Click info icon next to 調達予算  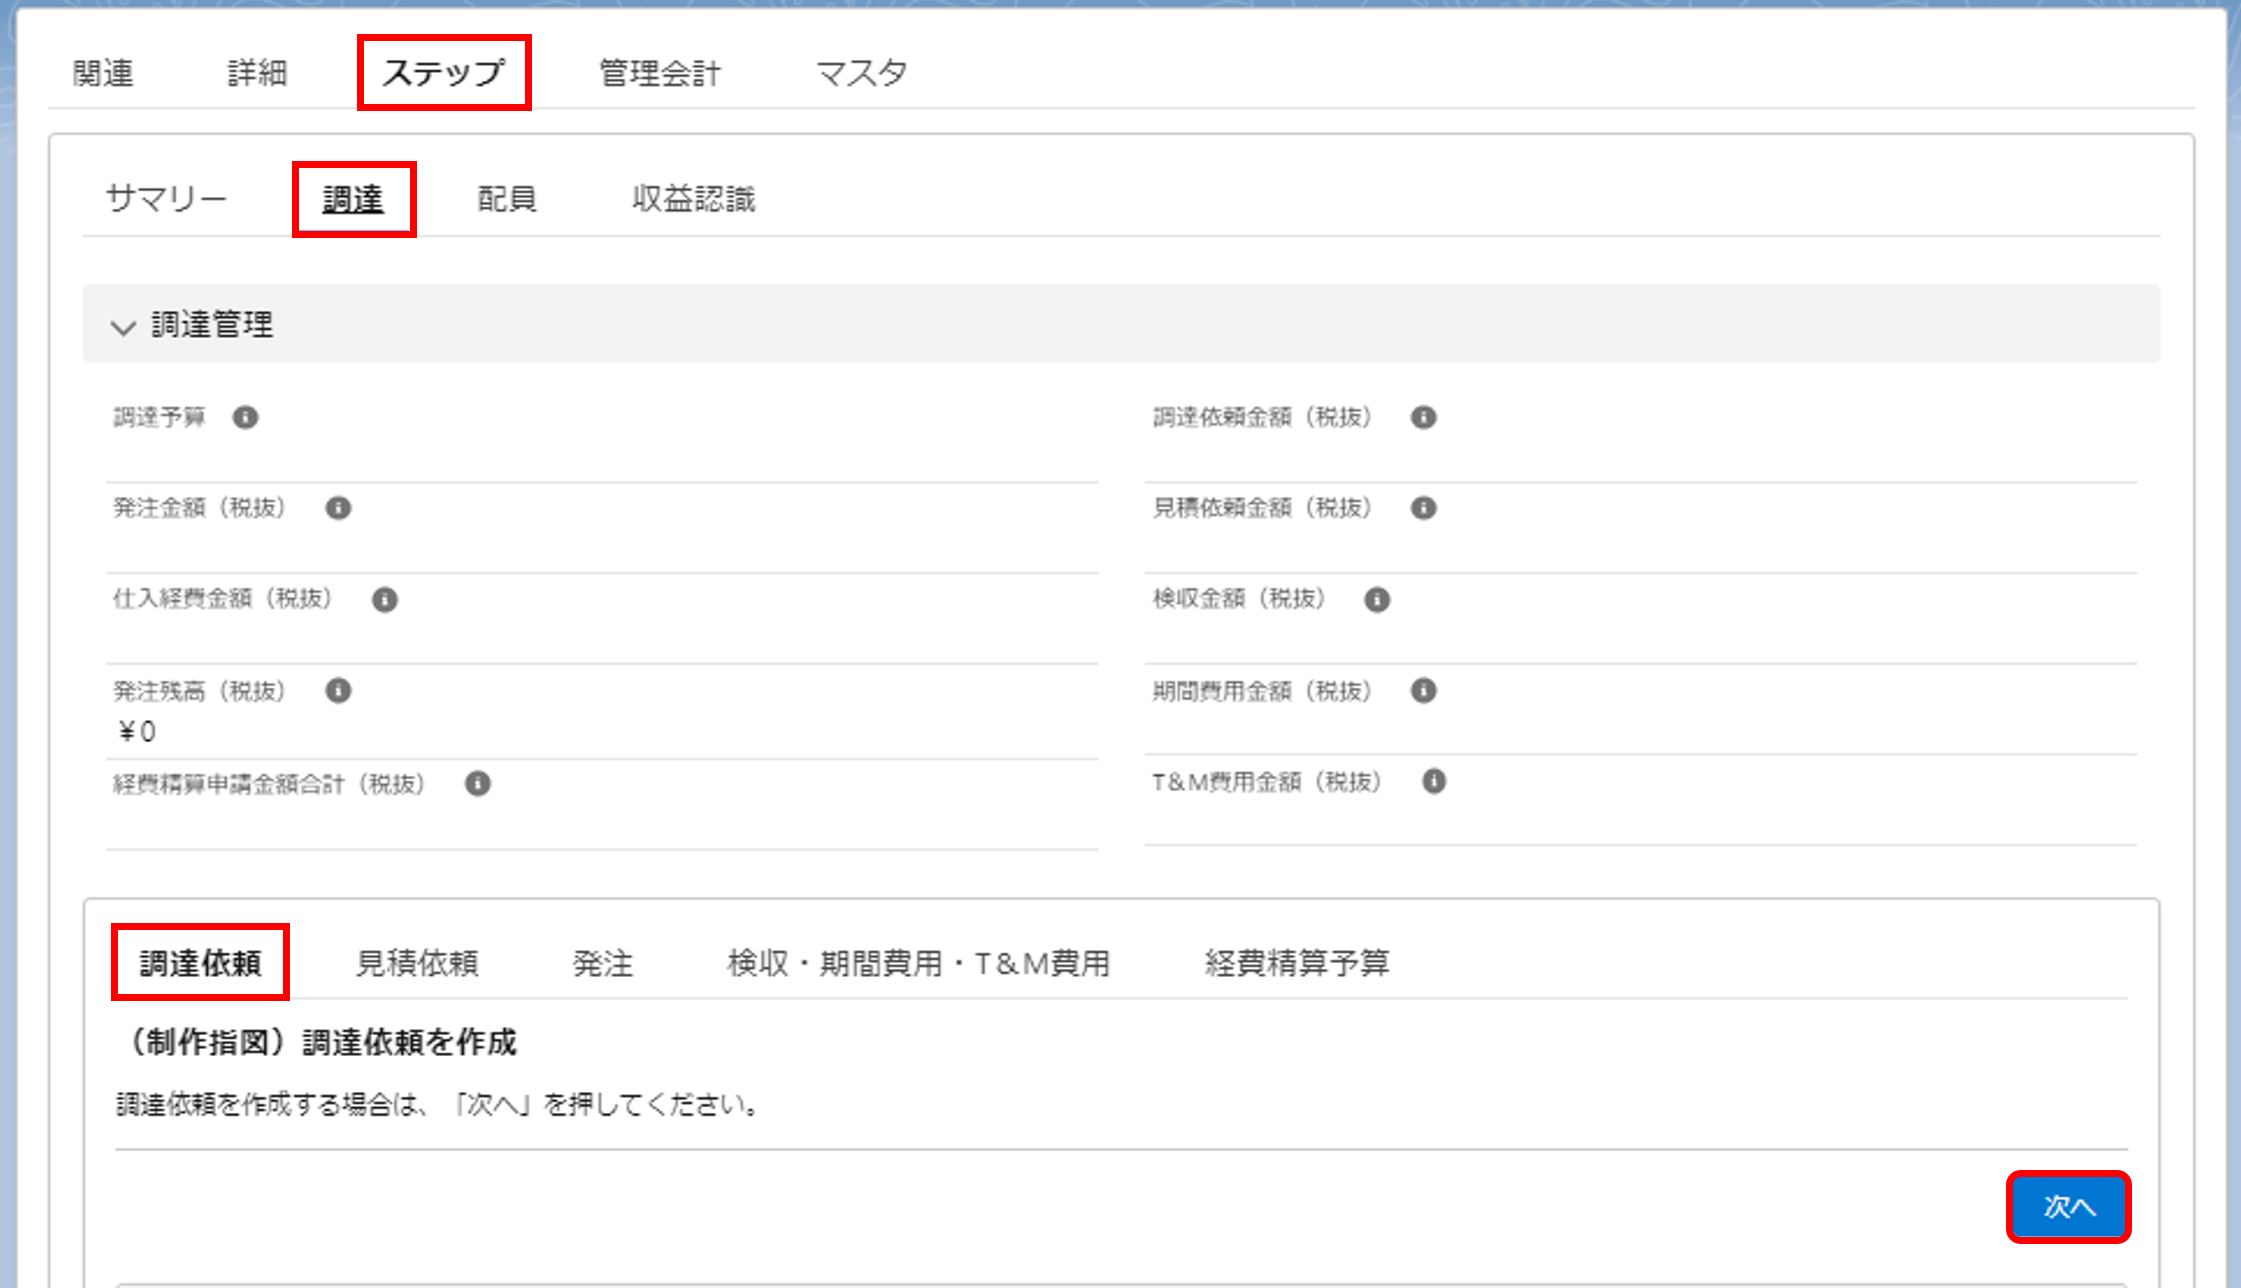[245, 417]
